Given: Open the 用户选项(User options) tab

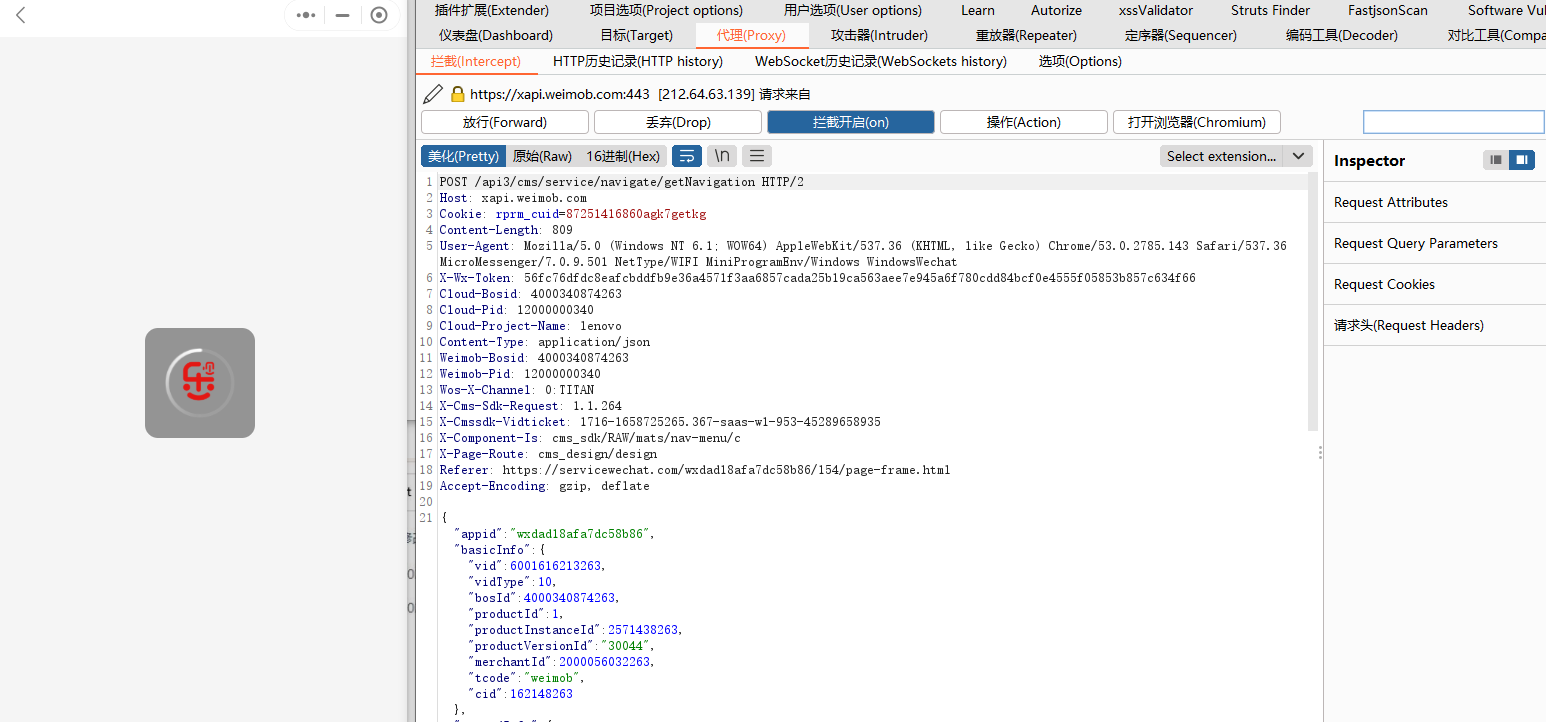Looking at the screenshot, I should point(853,10).
